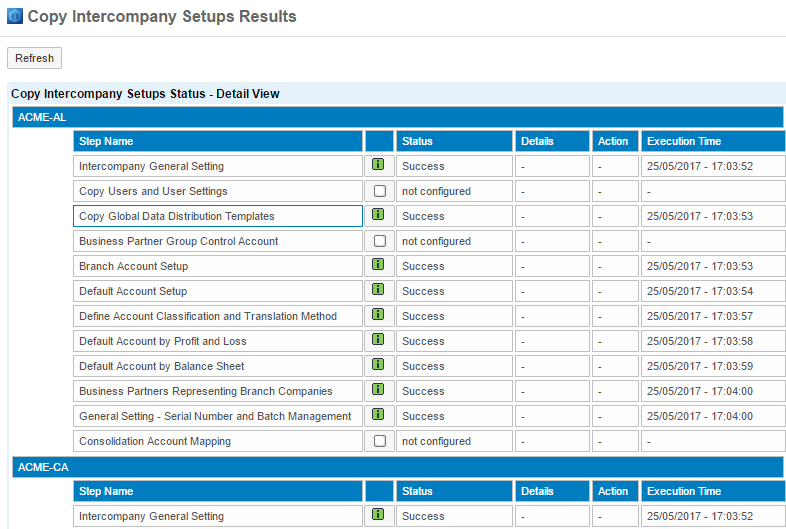This screenshot has height=529, width=786.
Task: Click the Status column header in ACME-CA table
Action: point(417,491)
